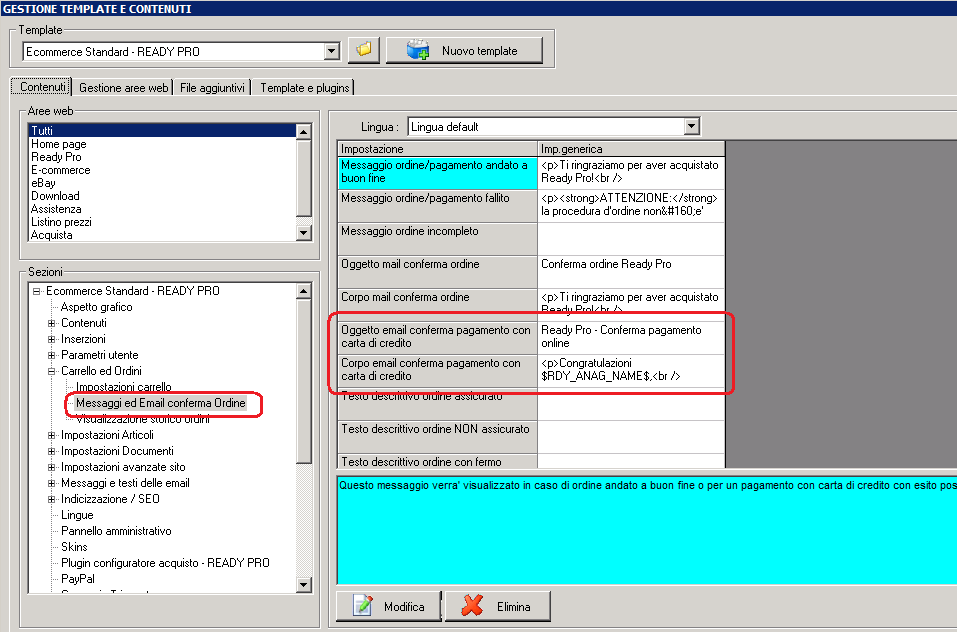Click Sezioni tree scroll-up arrow
This screenshot has height=632, width=957.
(x=304, y=290)
